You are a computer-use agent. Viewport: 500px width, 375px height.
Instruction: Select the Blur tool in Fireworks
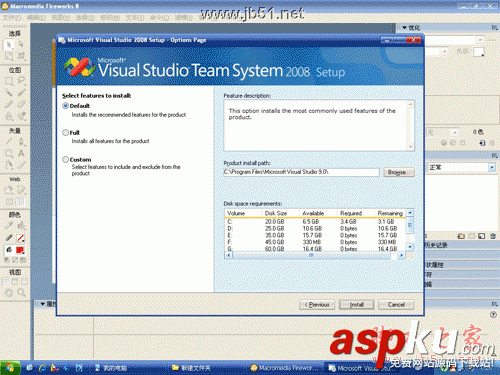[x=9, y=116]
